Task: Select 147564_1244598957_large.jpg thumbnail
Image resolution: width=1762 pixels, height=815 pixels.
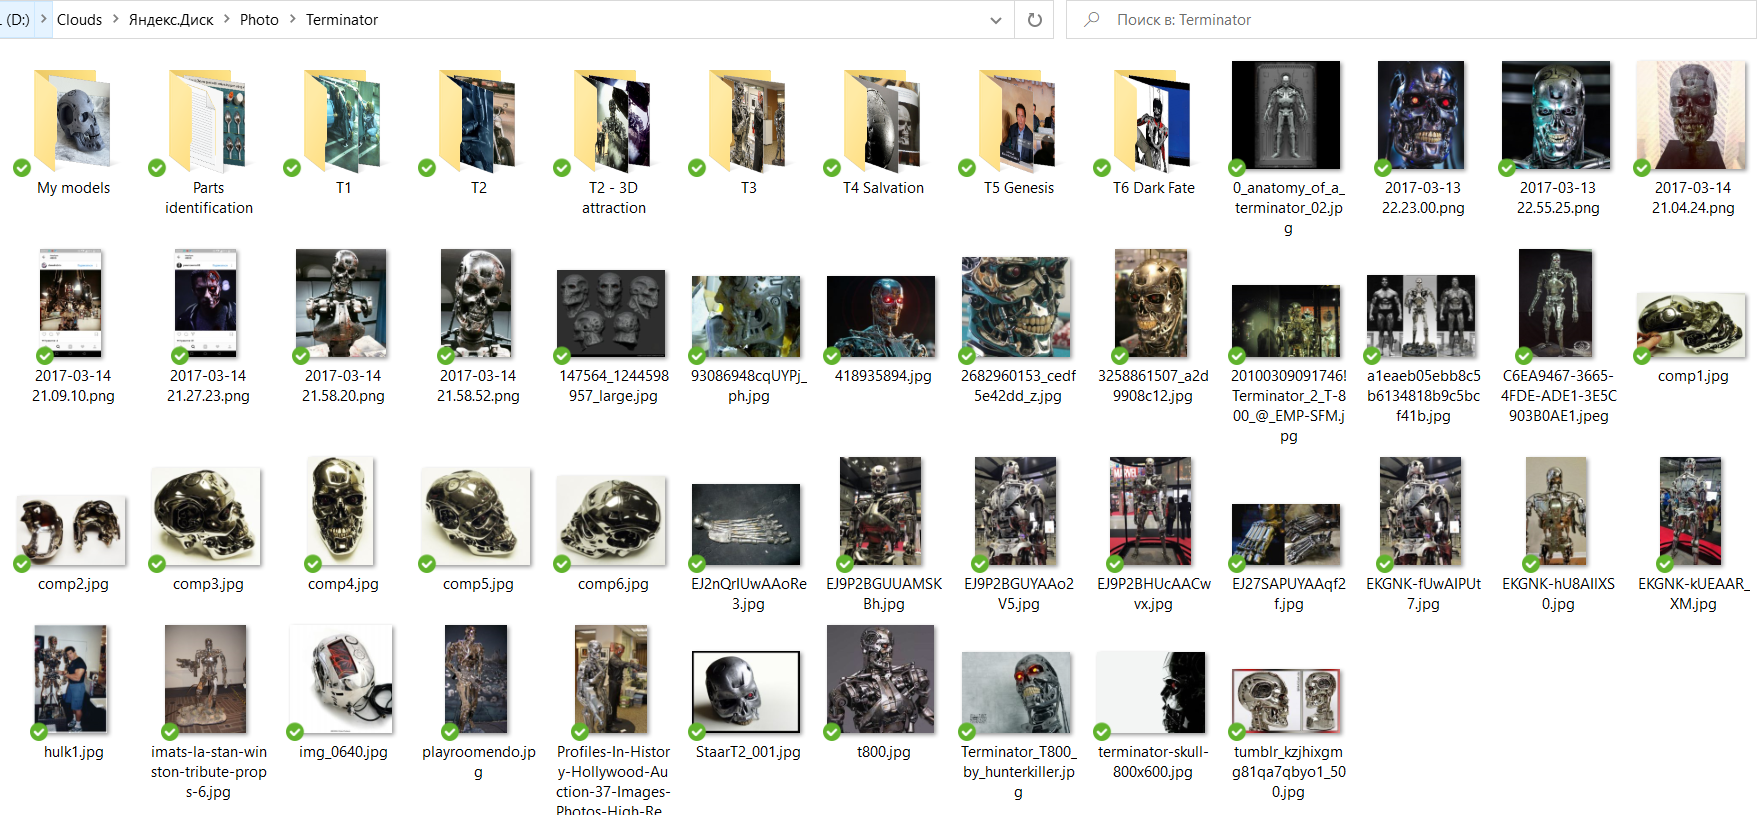Action: (x=611, y=313)
